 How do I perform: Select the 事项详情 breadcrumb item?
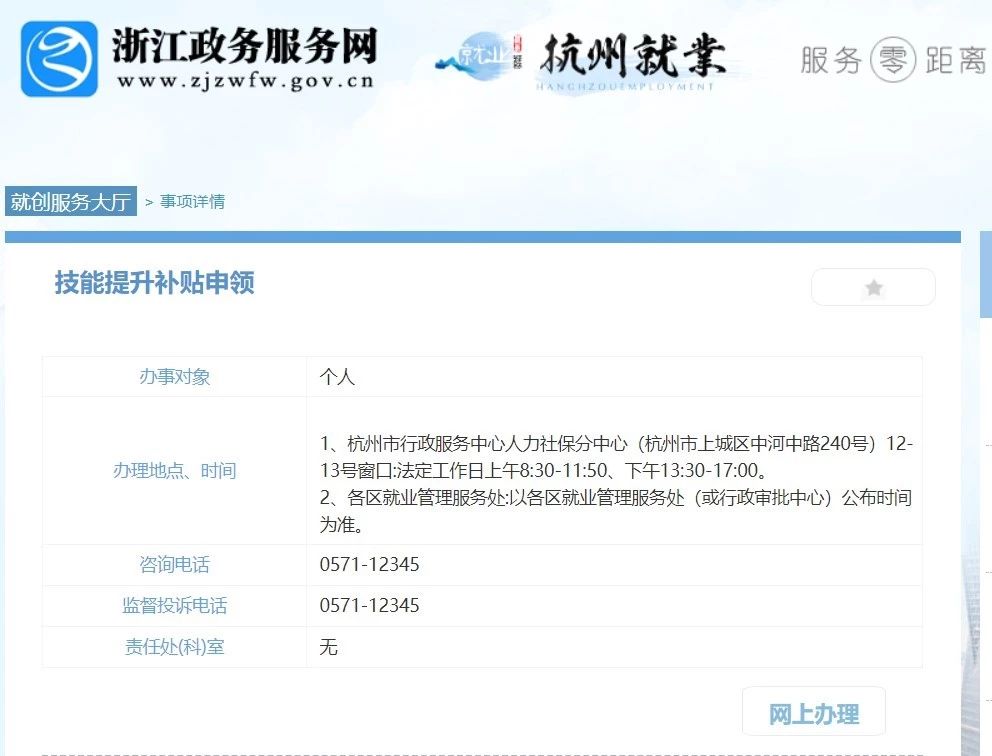point(192,201)
